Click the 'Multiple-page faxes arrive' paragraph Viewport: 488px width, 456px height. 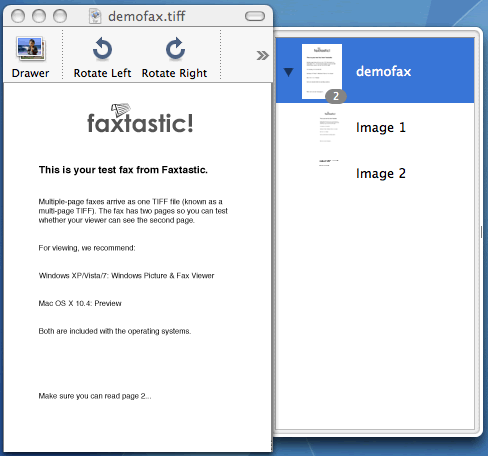[133, 211]
